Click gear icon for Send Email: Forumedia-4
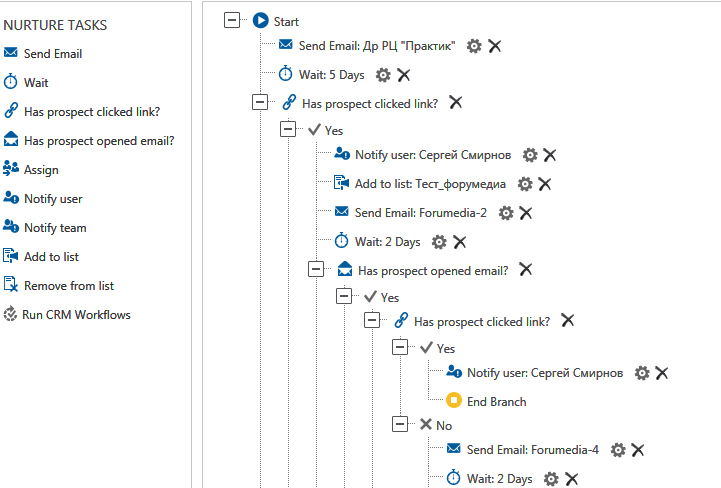The width and height of the screenshot is (721, 488). pyautogui.click(x=618, y=450)
